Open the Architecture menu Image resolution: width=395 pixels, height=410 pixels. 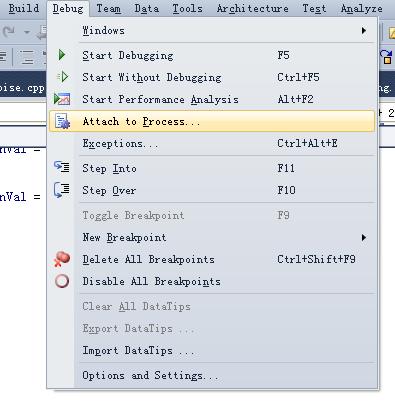tap(253, 8)
